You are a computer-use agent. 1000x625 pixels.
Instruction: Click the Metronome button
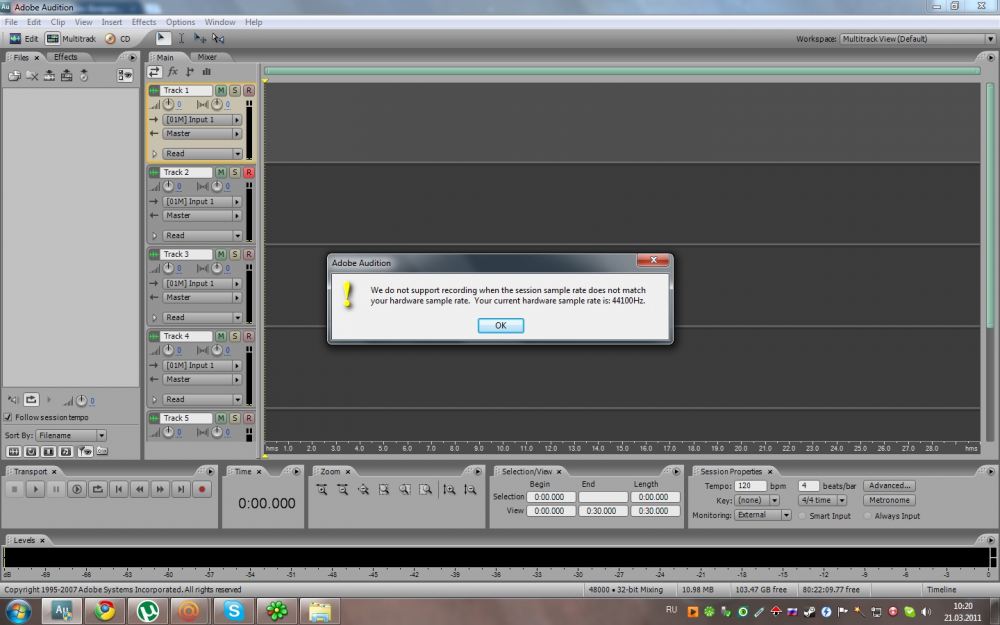pos(889,501)
